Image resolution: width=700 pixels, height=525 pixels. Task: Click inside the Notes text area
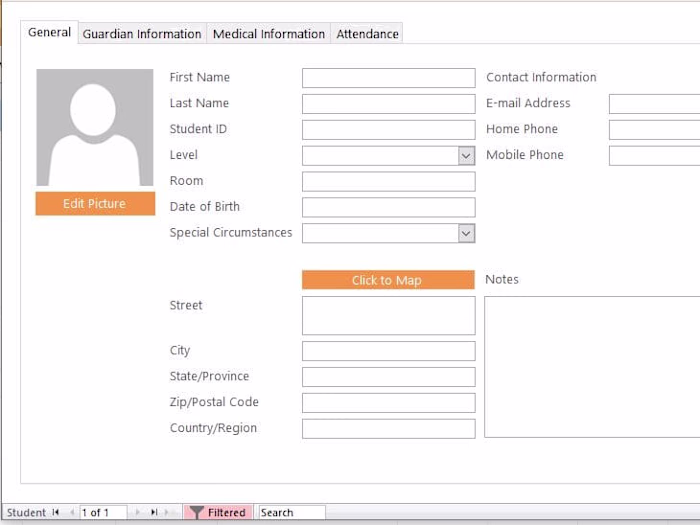coord(592,367)
